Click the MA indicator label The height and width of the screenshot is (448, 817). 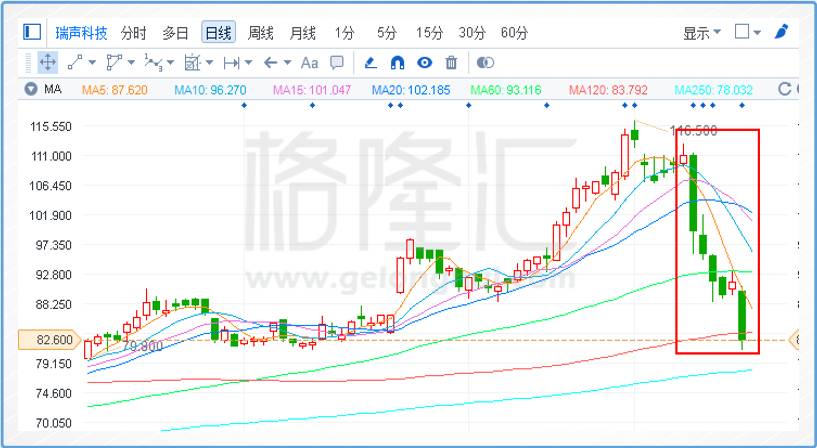(x=53, y=89)
